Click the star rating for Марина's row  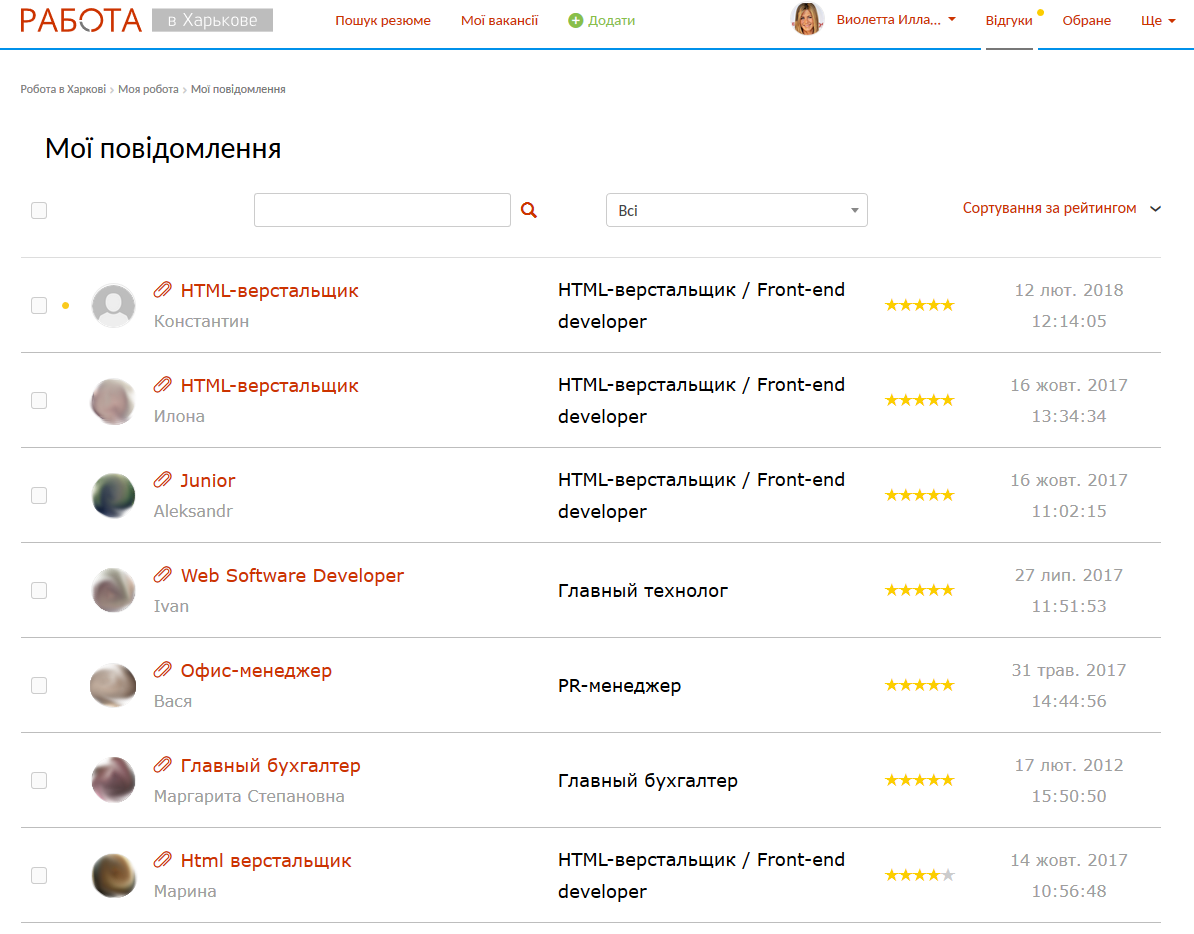(x=919, y=875)
